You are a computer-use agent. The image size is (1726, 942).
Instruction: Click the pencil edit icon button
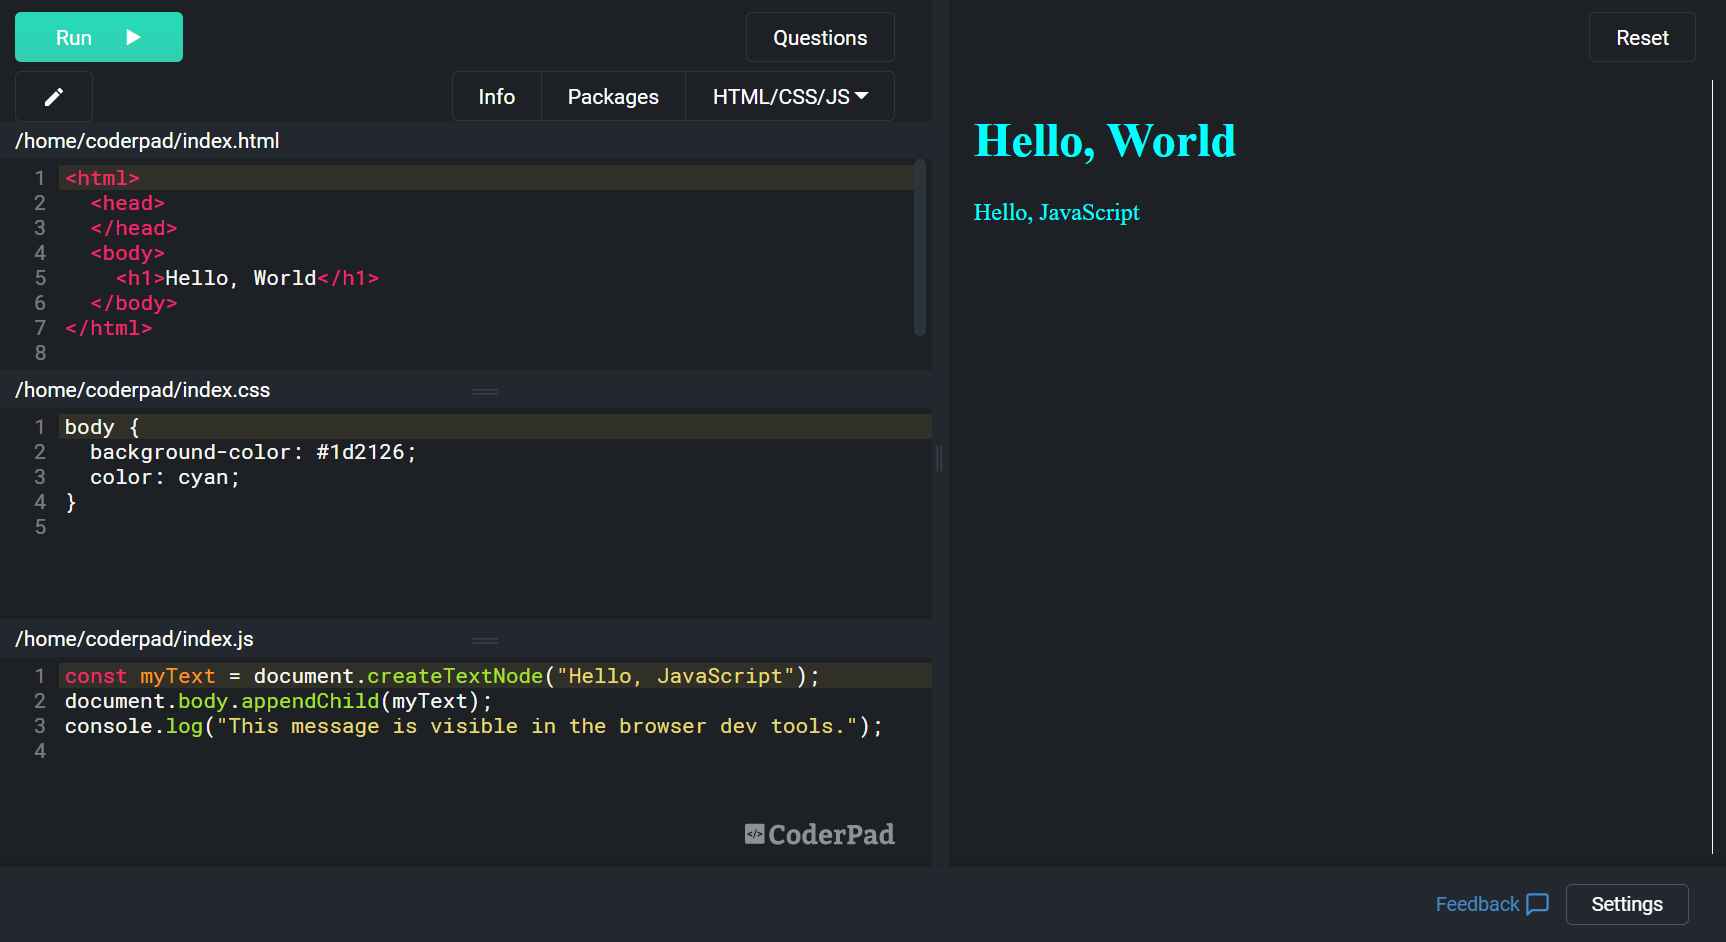click(x=54, y=97)
